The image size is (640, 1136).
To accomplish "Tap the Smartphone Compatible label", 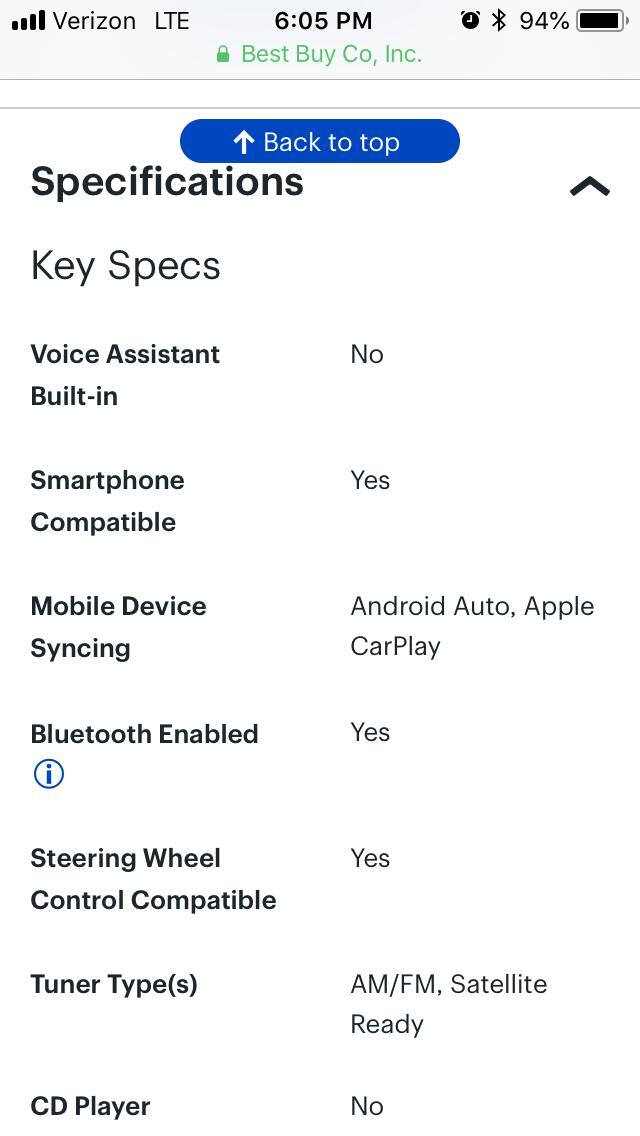I will pyautogui.click(x=107, y=501).
